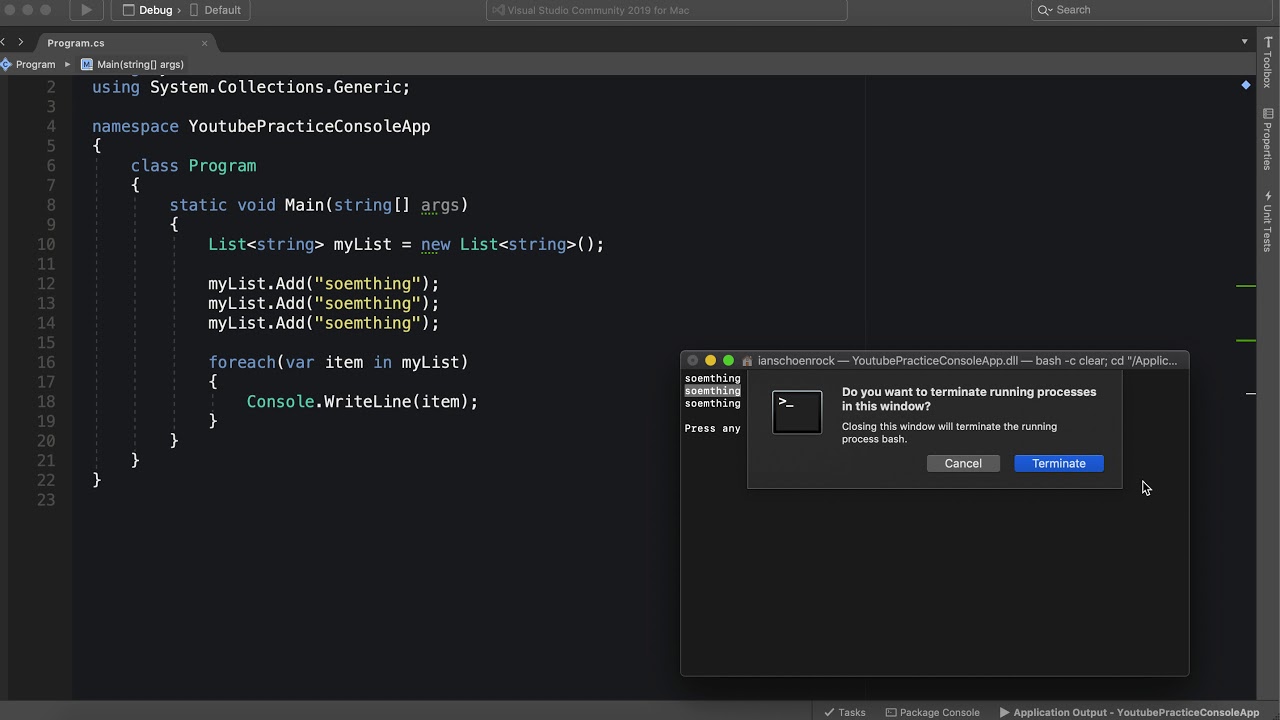
Task: Open the Tasks pad in status bar
Action: 845,712
